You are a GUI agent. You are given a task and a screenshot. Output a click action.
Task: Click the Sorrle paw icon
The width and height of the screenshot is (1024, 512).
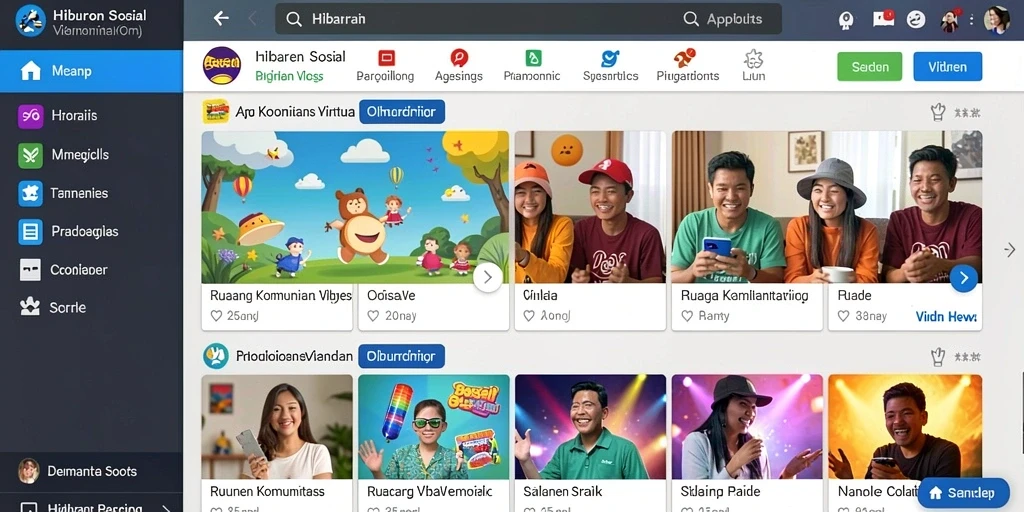pyautogui.click(x=30, y=306)
